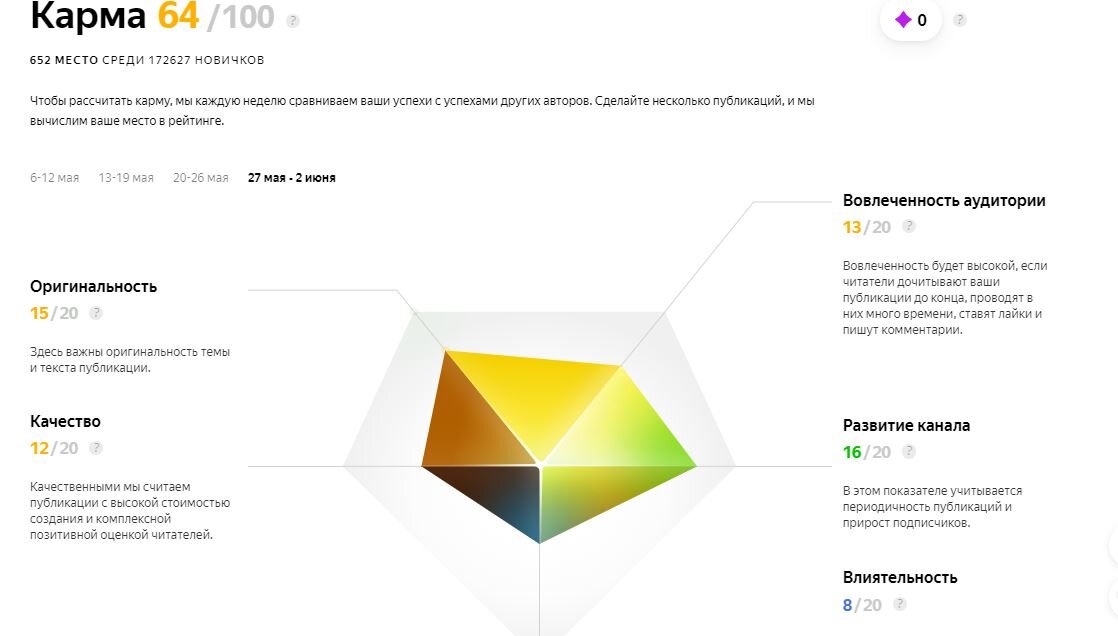Select the 6-12 мая week tab
This screenshot has height=636, width=1118.
[x=54, y=178]
